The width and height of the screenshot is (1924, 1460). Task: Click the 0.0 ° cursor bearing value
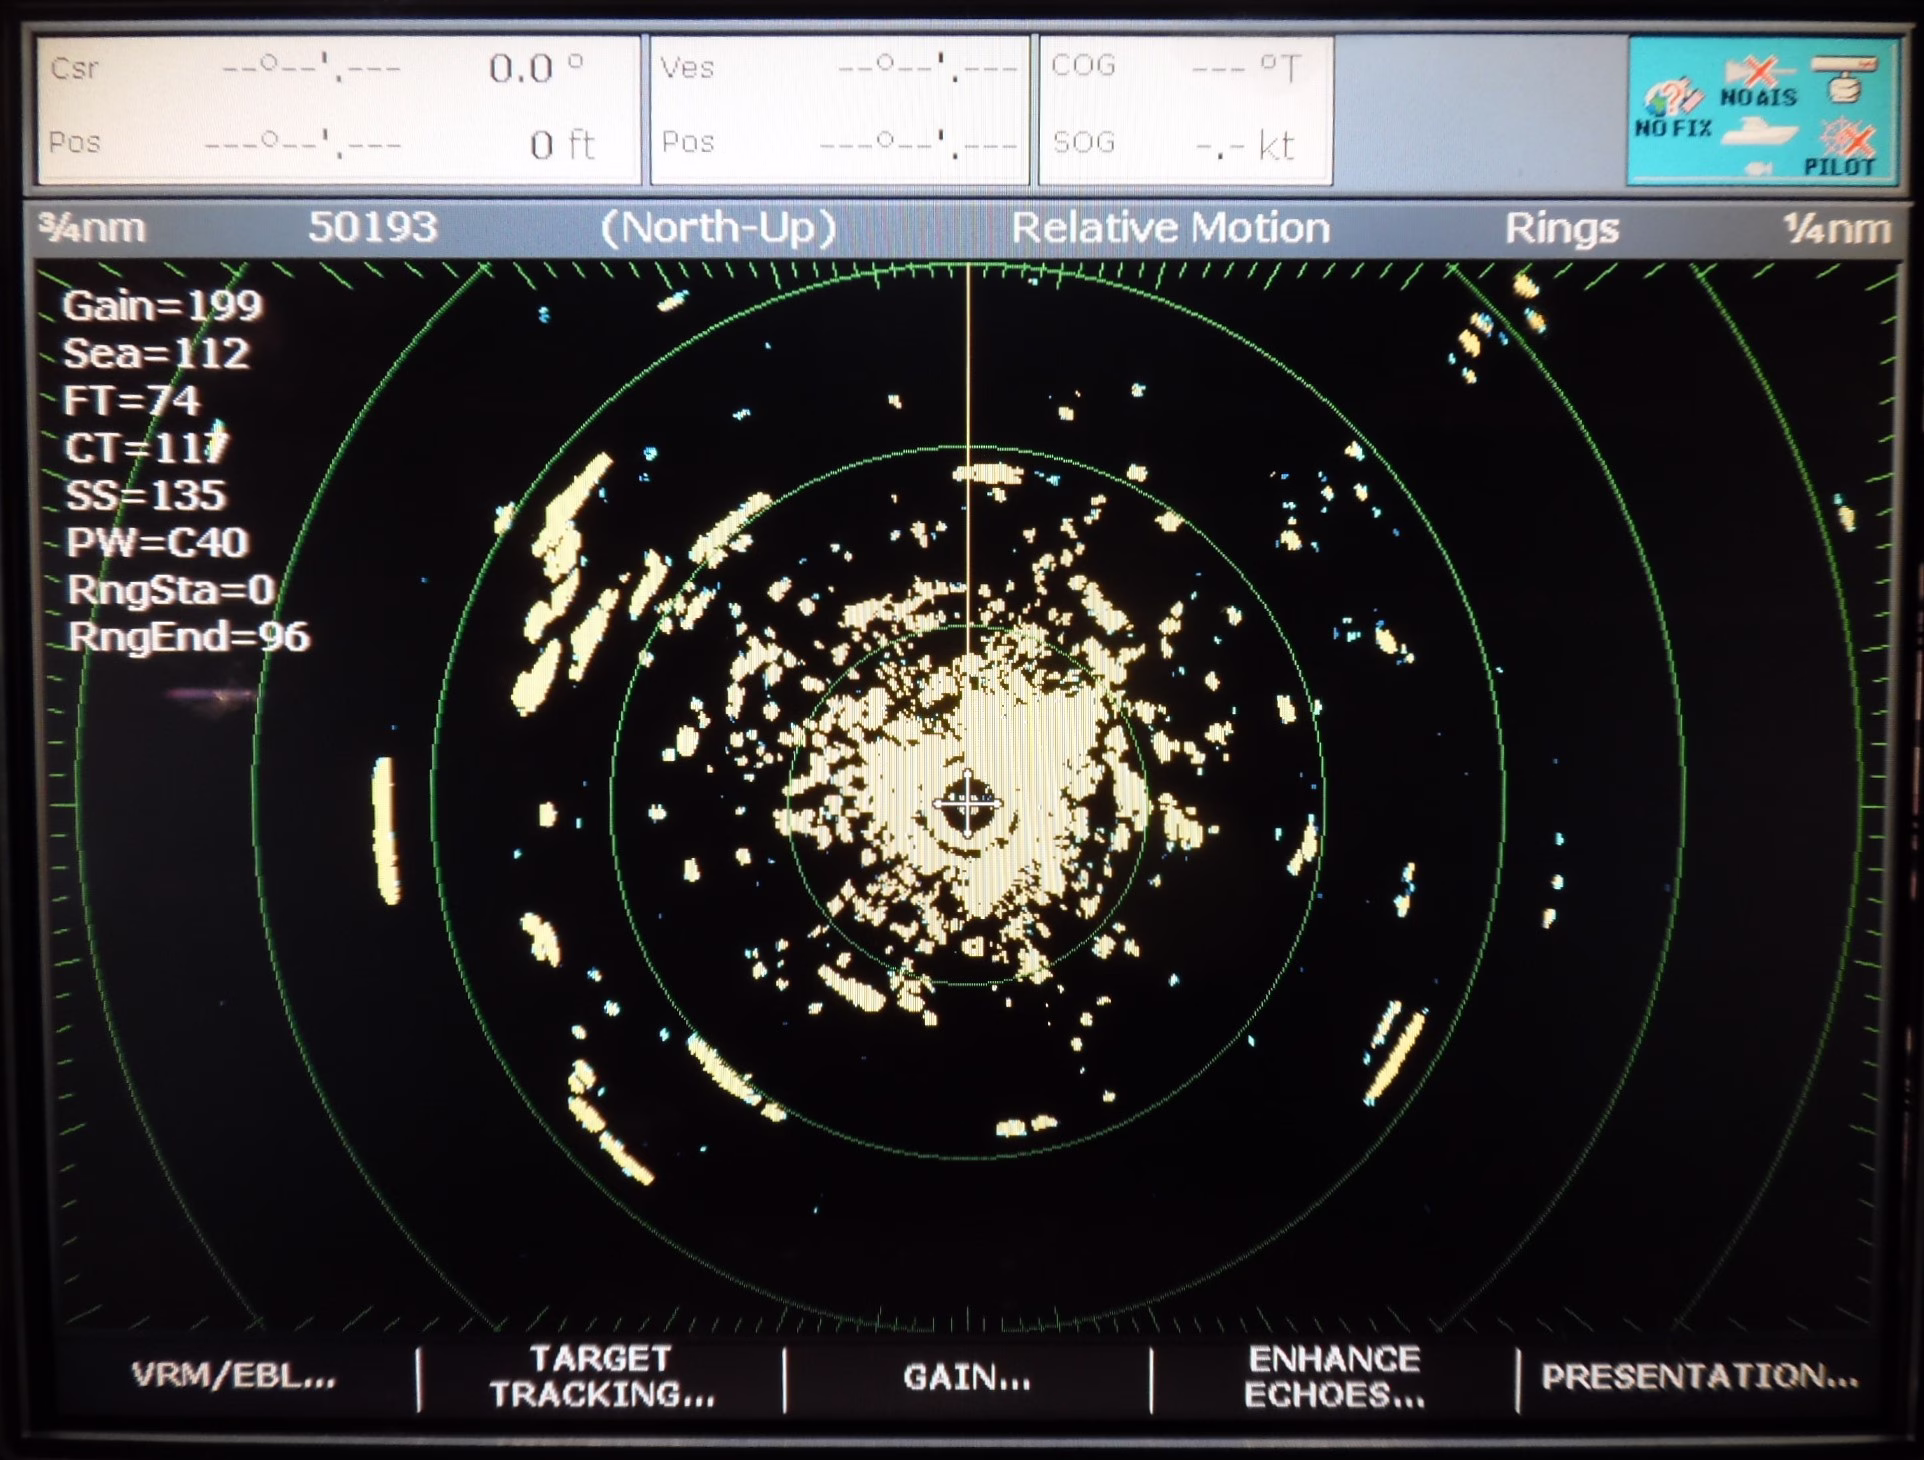click(536, 69)
